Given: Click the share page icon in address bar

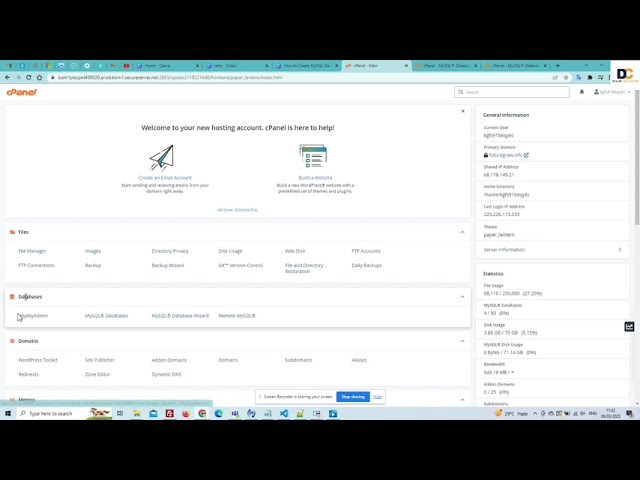Looking at the screenshot, I should coord(555,78).
